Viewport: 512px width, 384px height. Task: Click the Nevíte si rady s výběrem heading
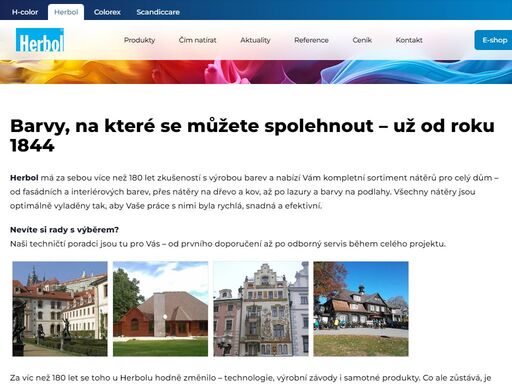coord(64,230)
